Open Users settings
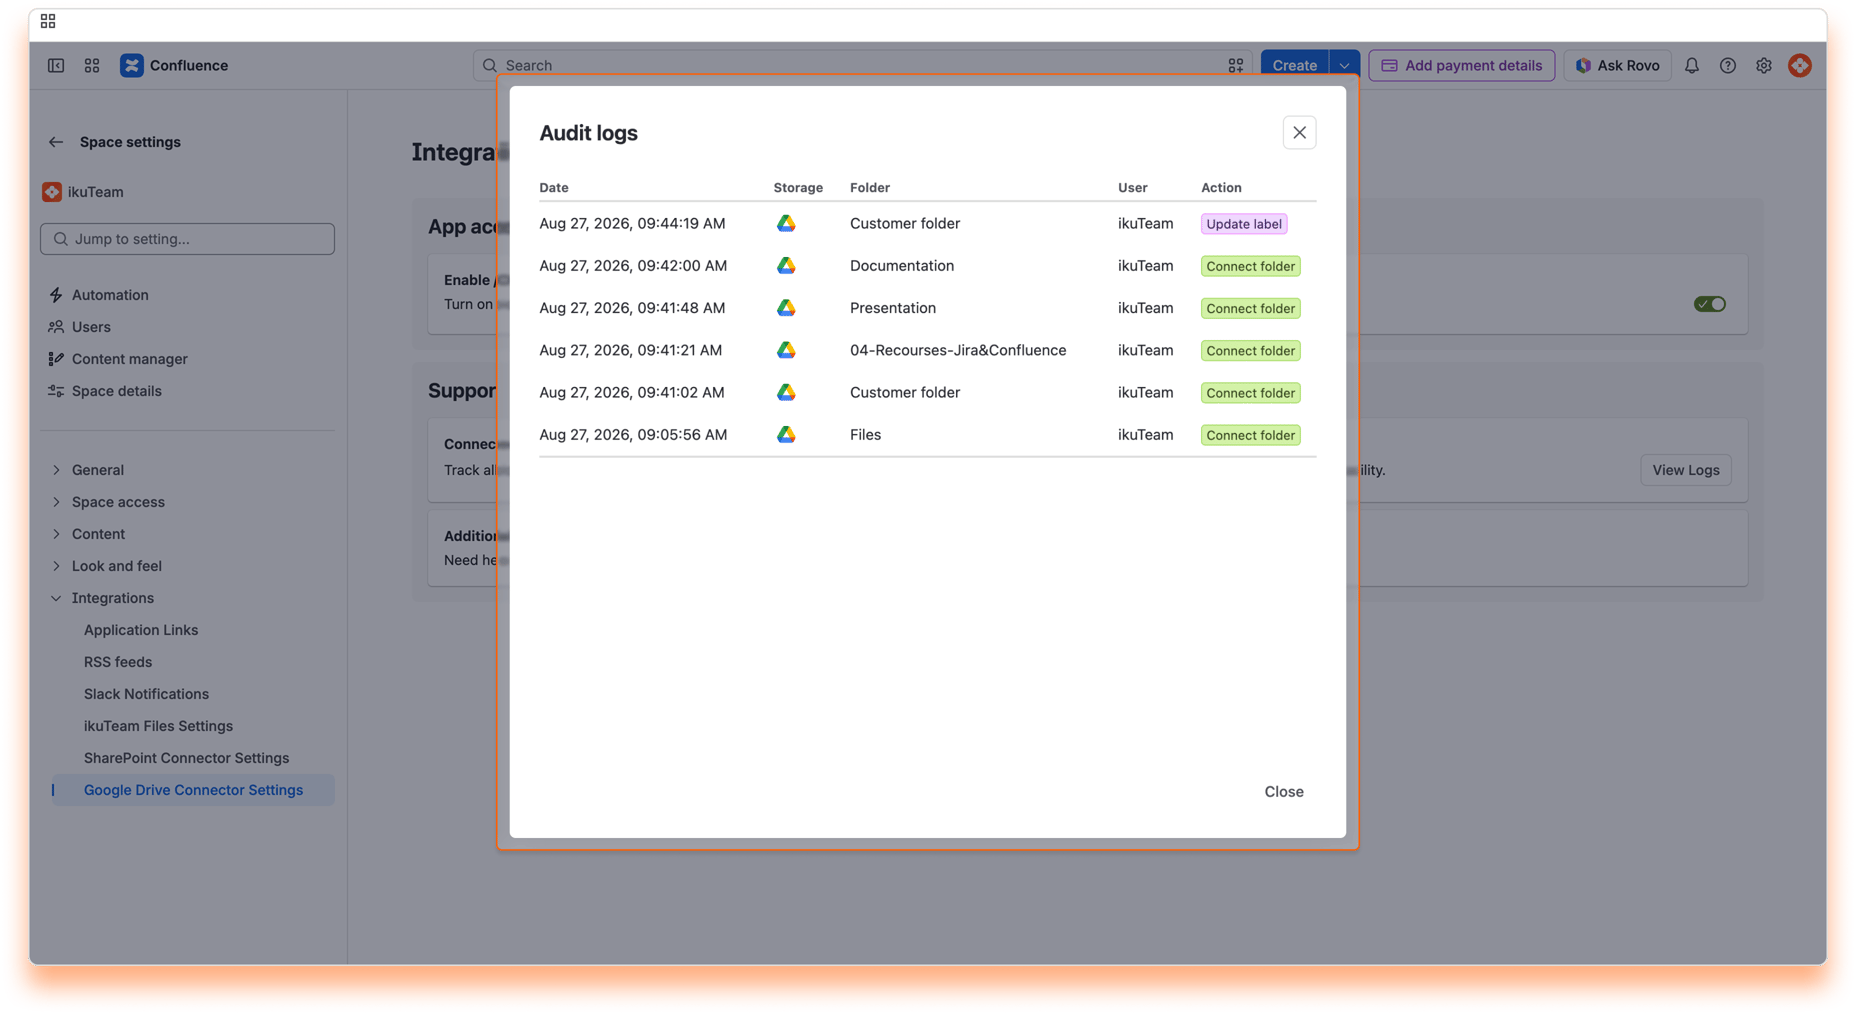 [x=91, y=327]
